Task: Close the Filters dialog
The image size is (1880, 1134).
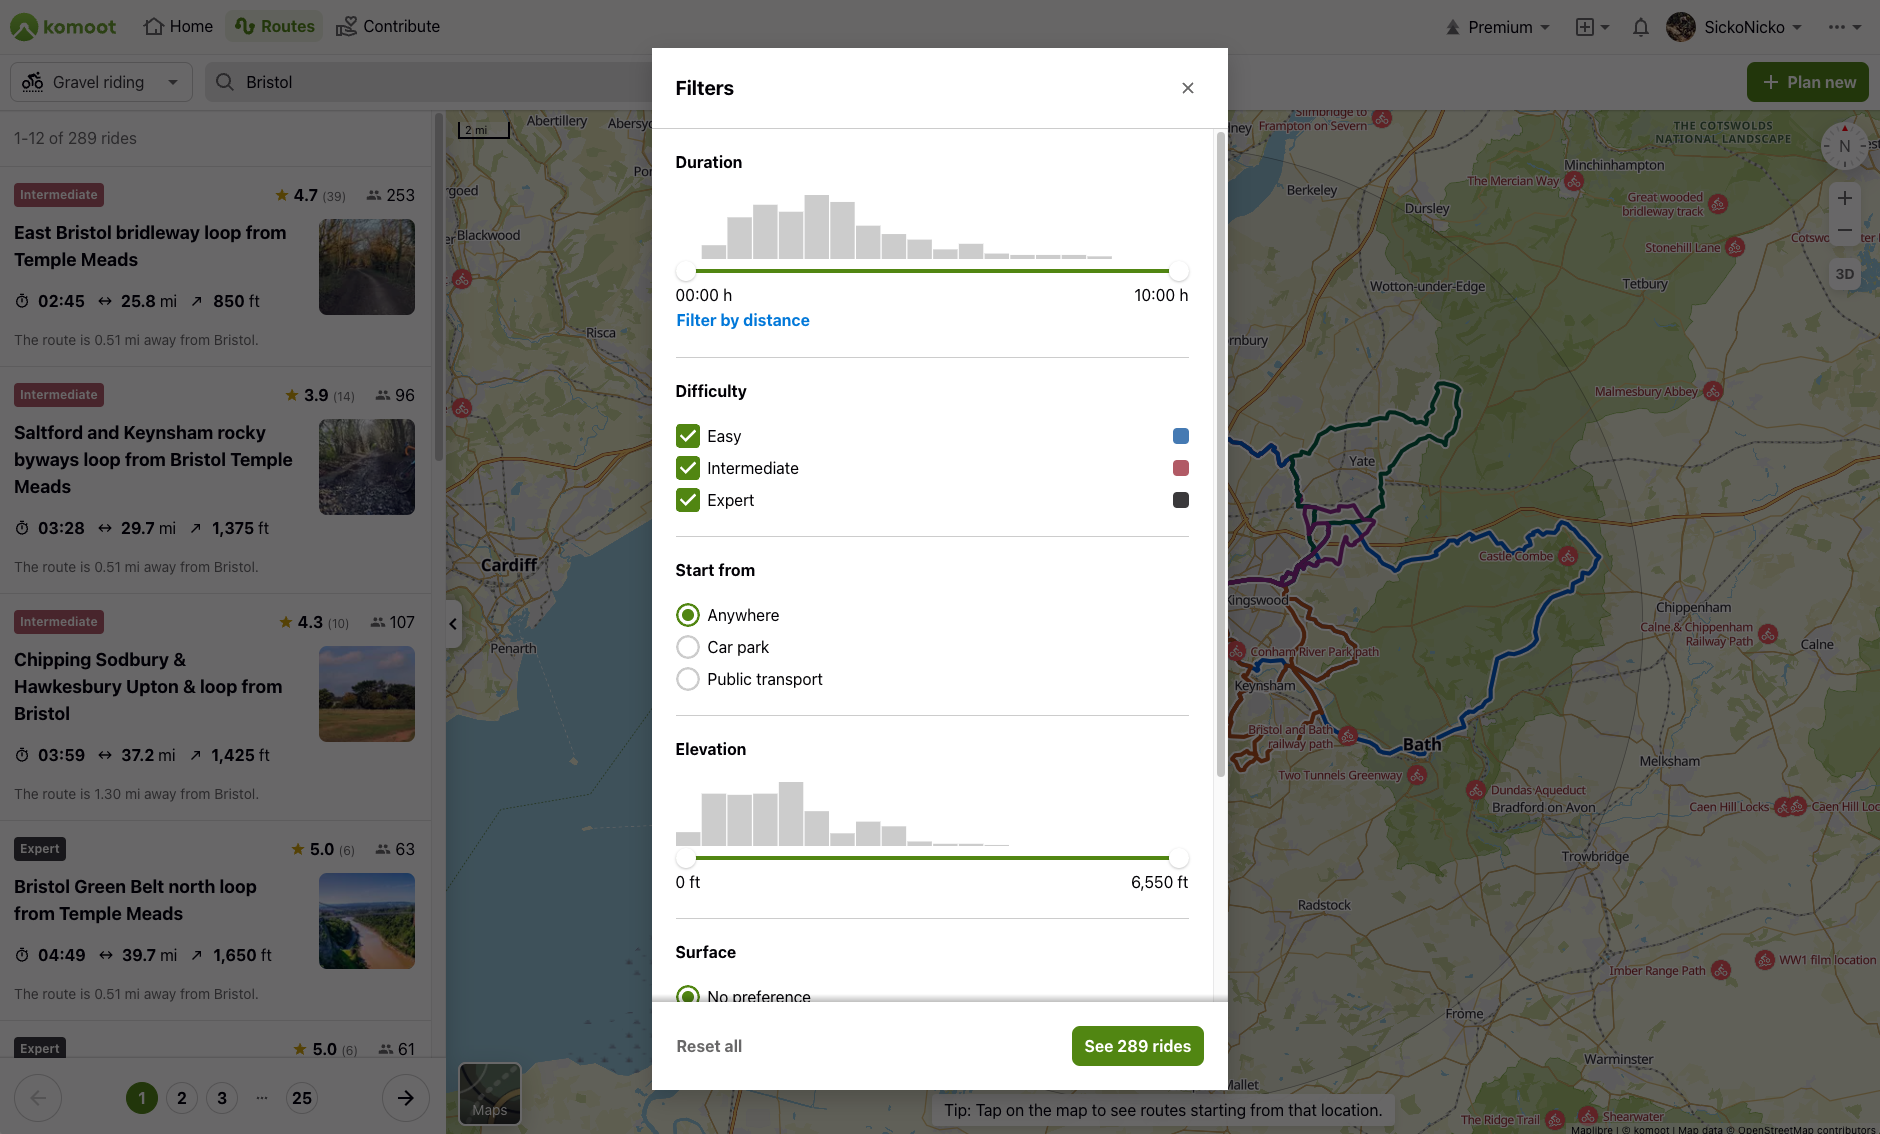Action: tap(1188, 88)
